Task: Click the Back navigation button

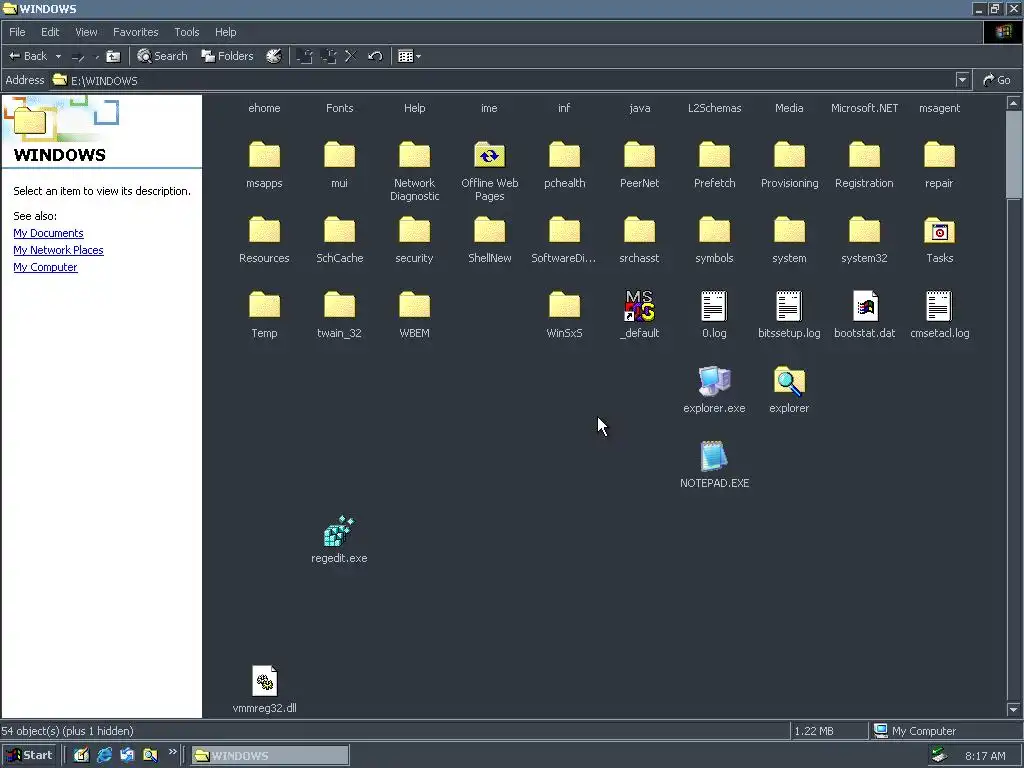Action: click(x=27, y=56)
